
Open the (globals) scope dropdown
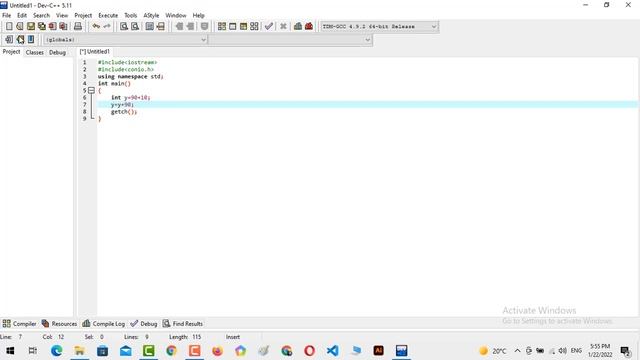[x=125, y=40]
